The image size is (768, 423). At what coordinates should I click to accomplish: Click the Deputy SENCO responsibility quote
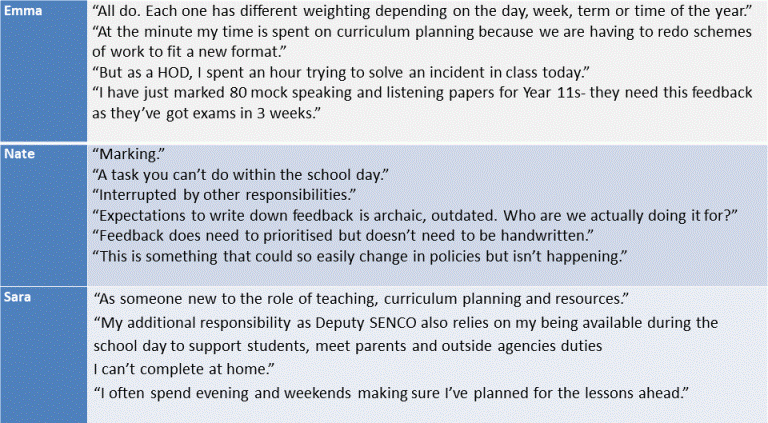pyautogui.click(x=406, y=346)
